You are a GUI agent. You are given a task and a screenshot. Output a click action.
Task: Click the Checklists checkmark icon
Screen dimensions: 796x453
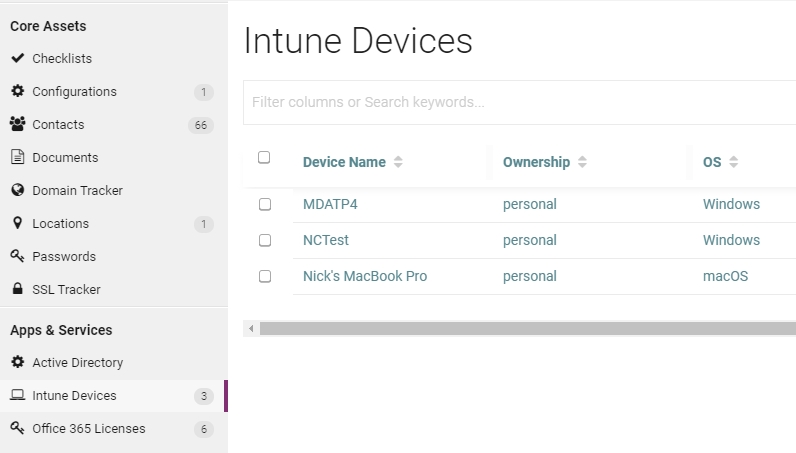click(17, 58)
